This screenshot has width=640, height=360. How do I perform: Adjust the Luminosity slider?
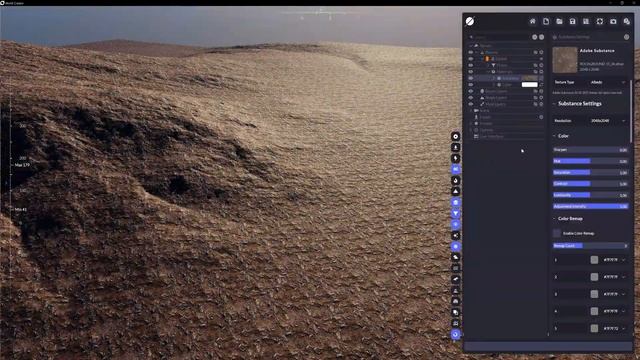(590, 195)
